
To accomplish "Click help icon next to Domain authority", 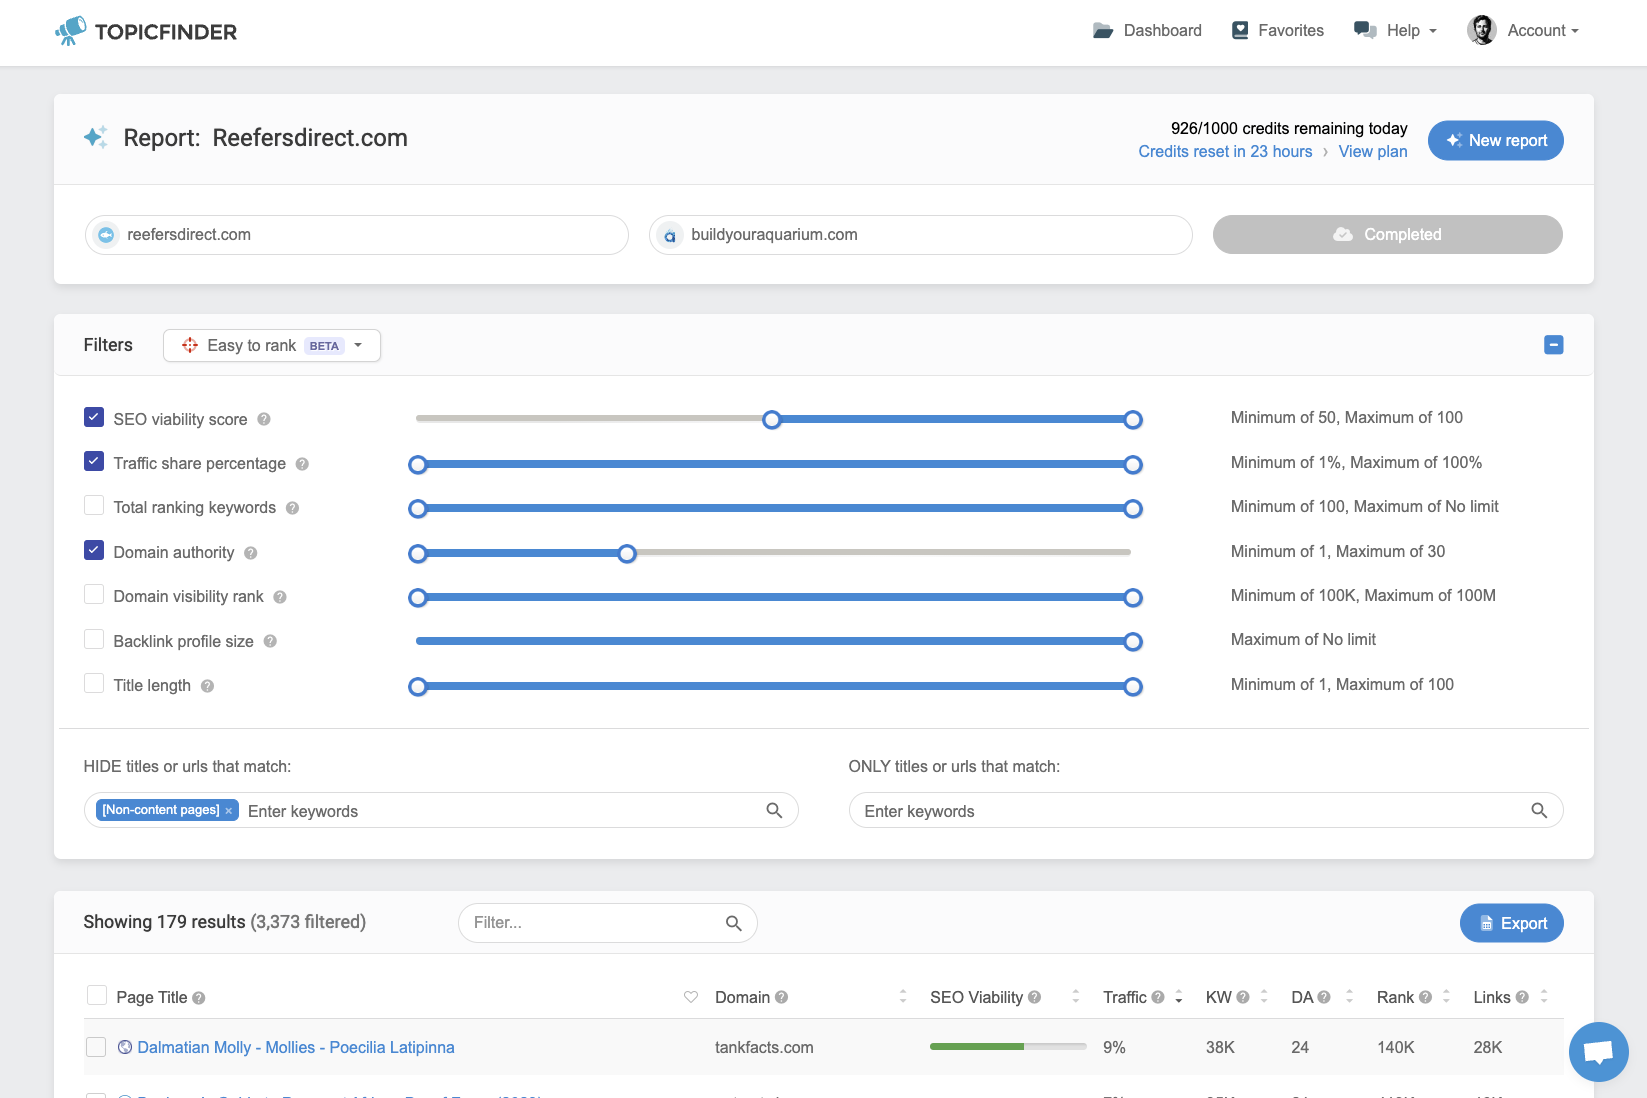I will point(251,553).
